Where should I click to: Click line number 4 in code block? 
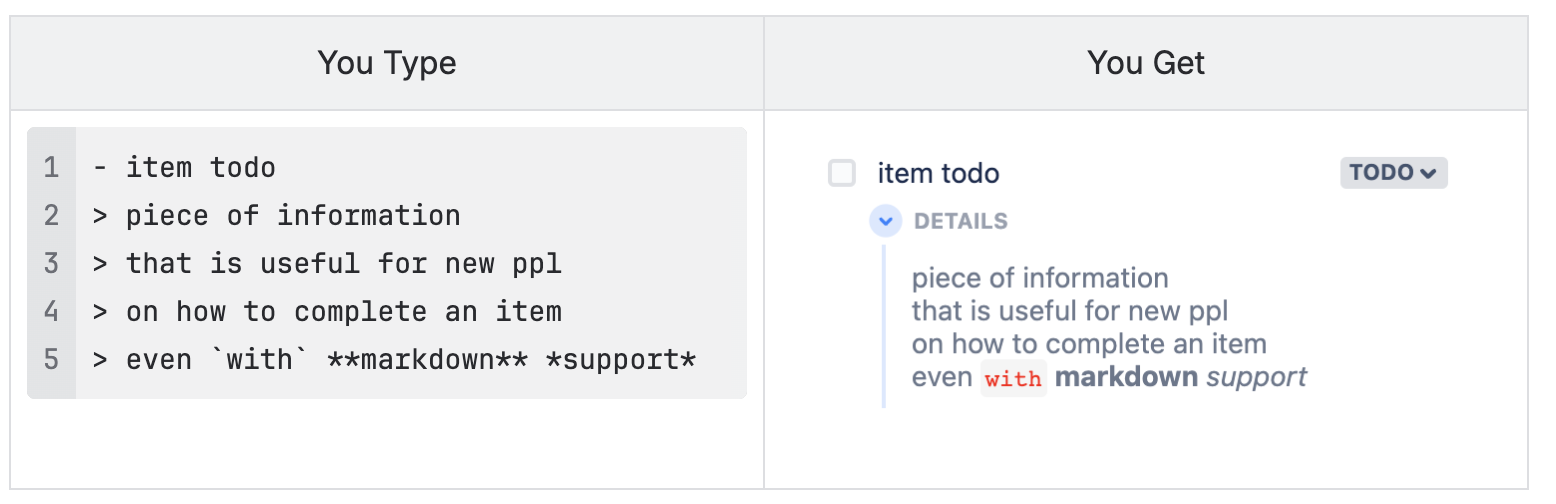pos(51,311)
